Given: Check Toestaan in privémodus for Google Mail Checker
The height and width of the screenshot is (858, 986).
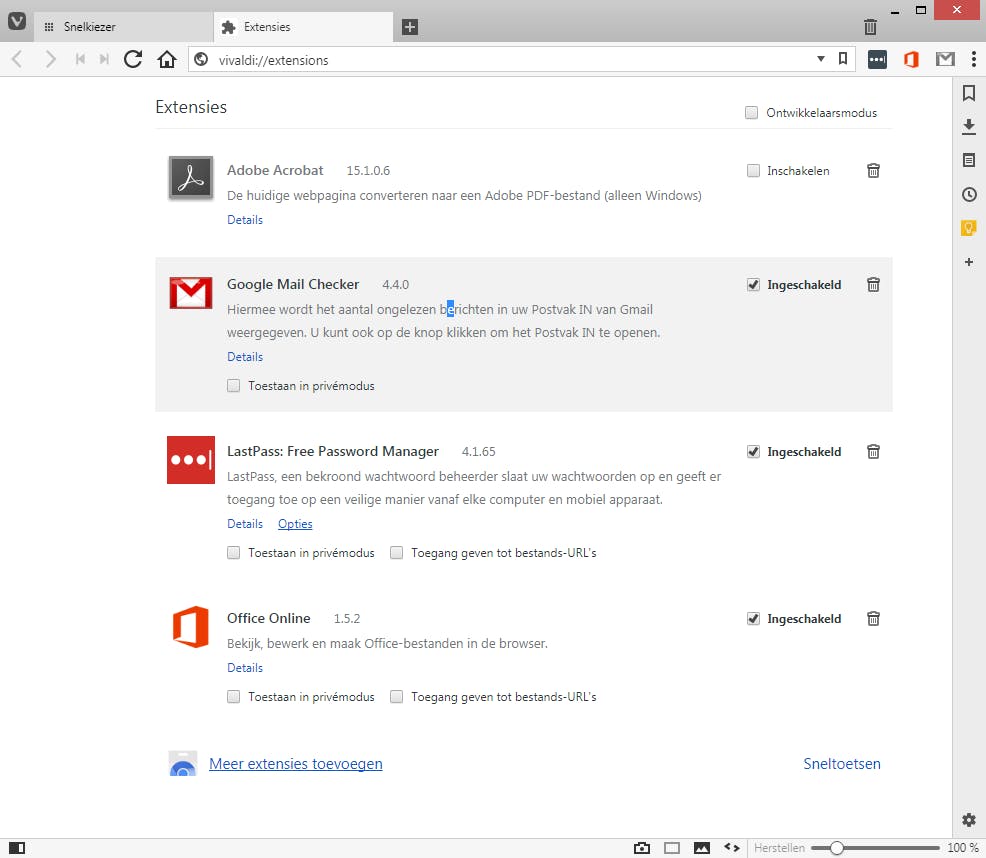Looking at the screenshot, I should click(233, 385).
